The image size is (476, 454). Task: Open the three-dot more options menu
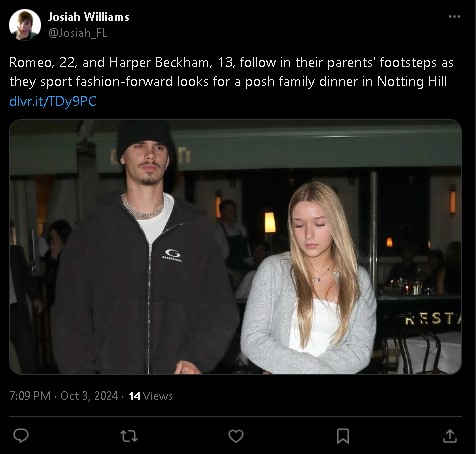tap(454, 17)
